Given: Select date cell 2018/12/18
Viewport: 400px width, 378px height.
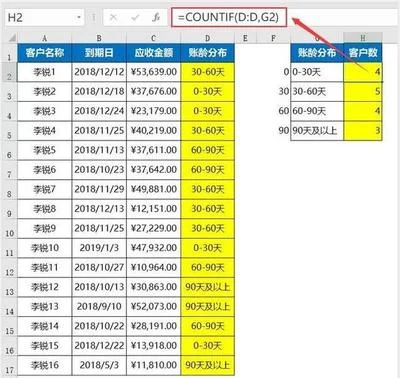Looking at the screenshot, I should coord(99,92).
